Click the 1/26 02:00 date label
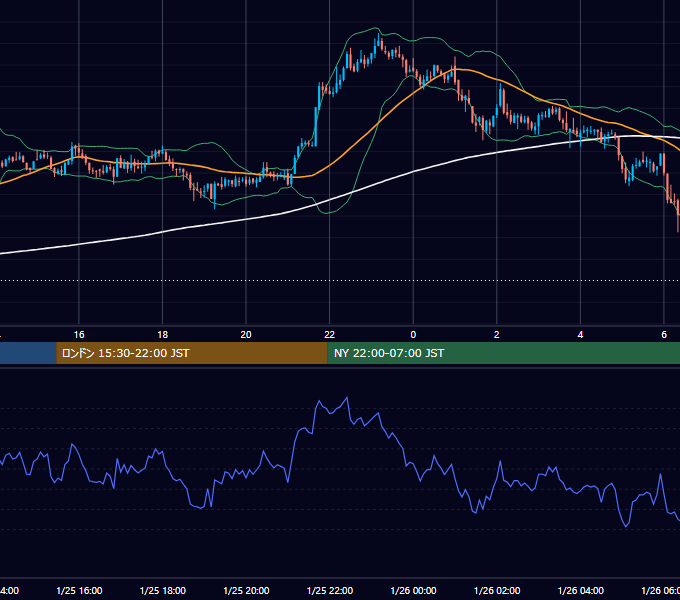Screen dimensions: 680x600 (497, 590)
